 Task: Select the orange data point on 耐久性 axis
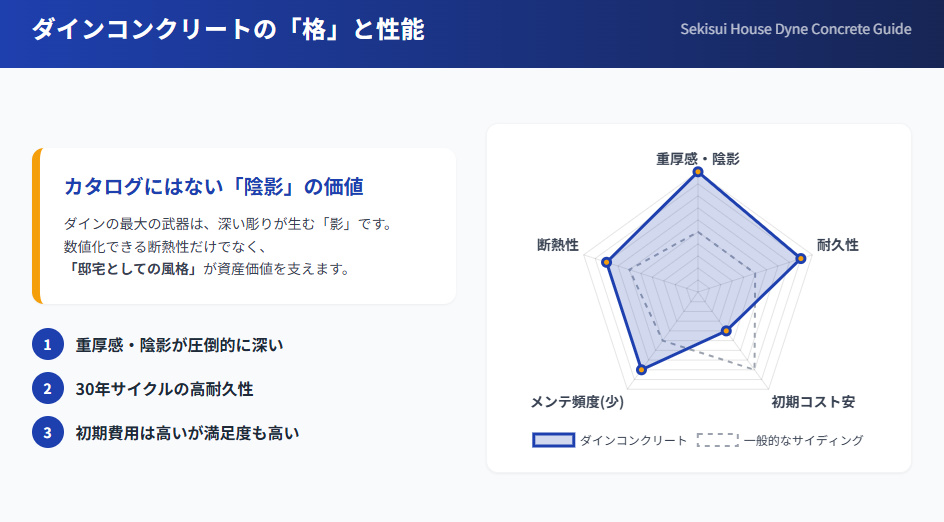[800, 259]
